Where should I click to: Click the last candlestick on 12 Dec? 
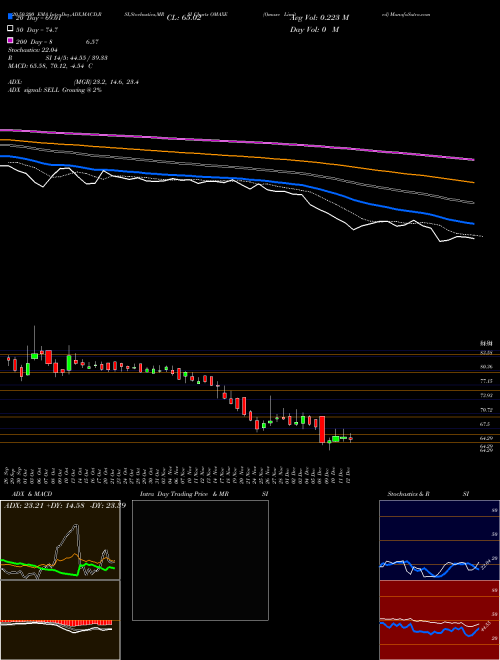pos(351,439)
